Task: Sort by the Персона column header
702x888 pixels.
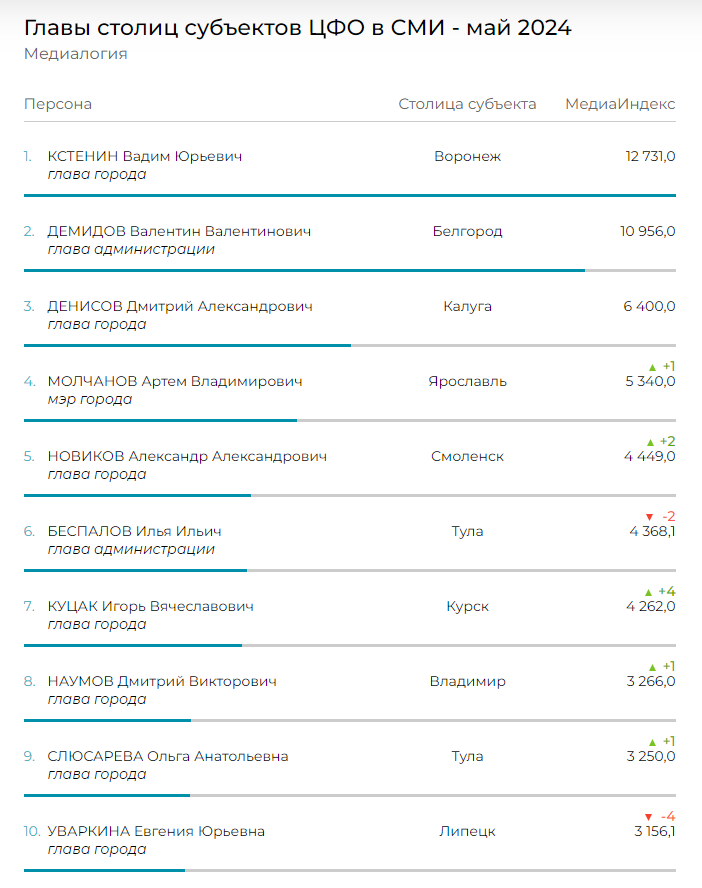Action: pyautogui.click(x=58, y=104)
